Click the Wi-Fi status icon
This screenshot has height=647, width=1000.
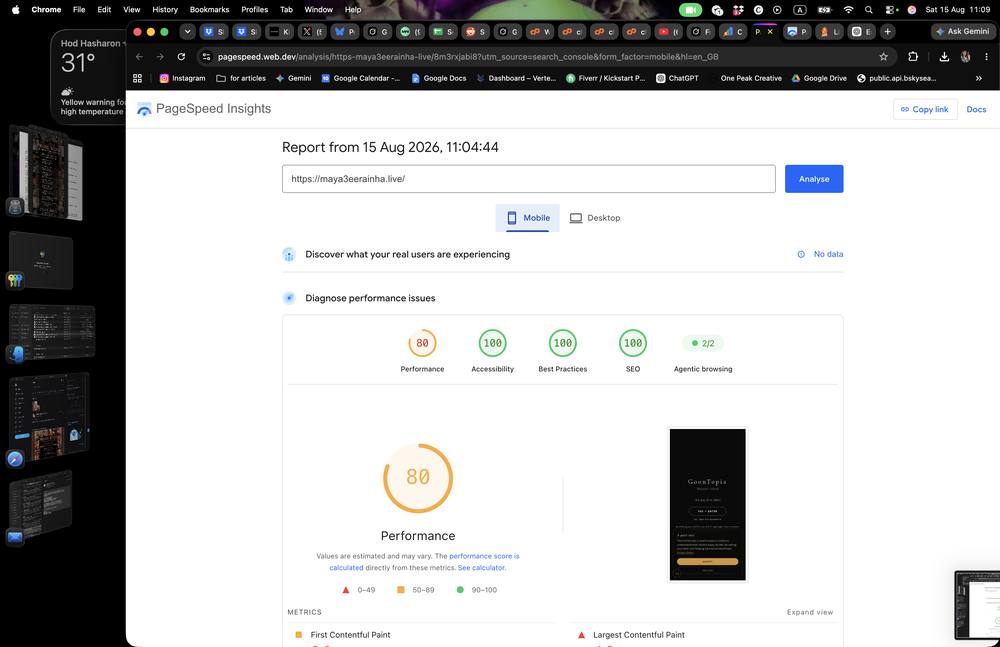point(848,10)
